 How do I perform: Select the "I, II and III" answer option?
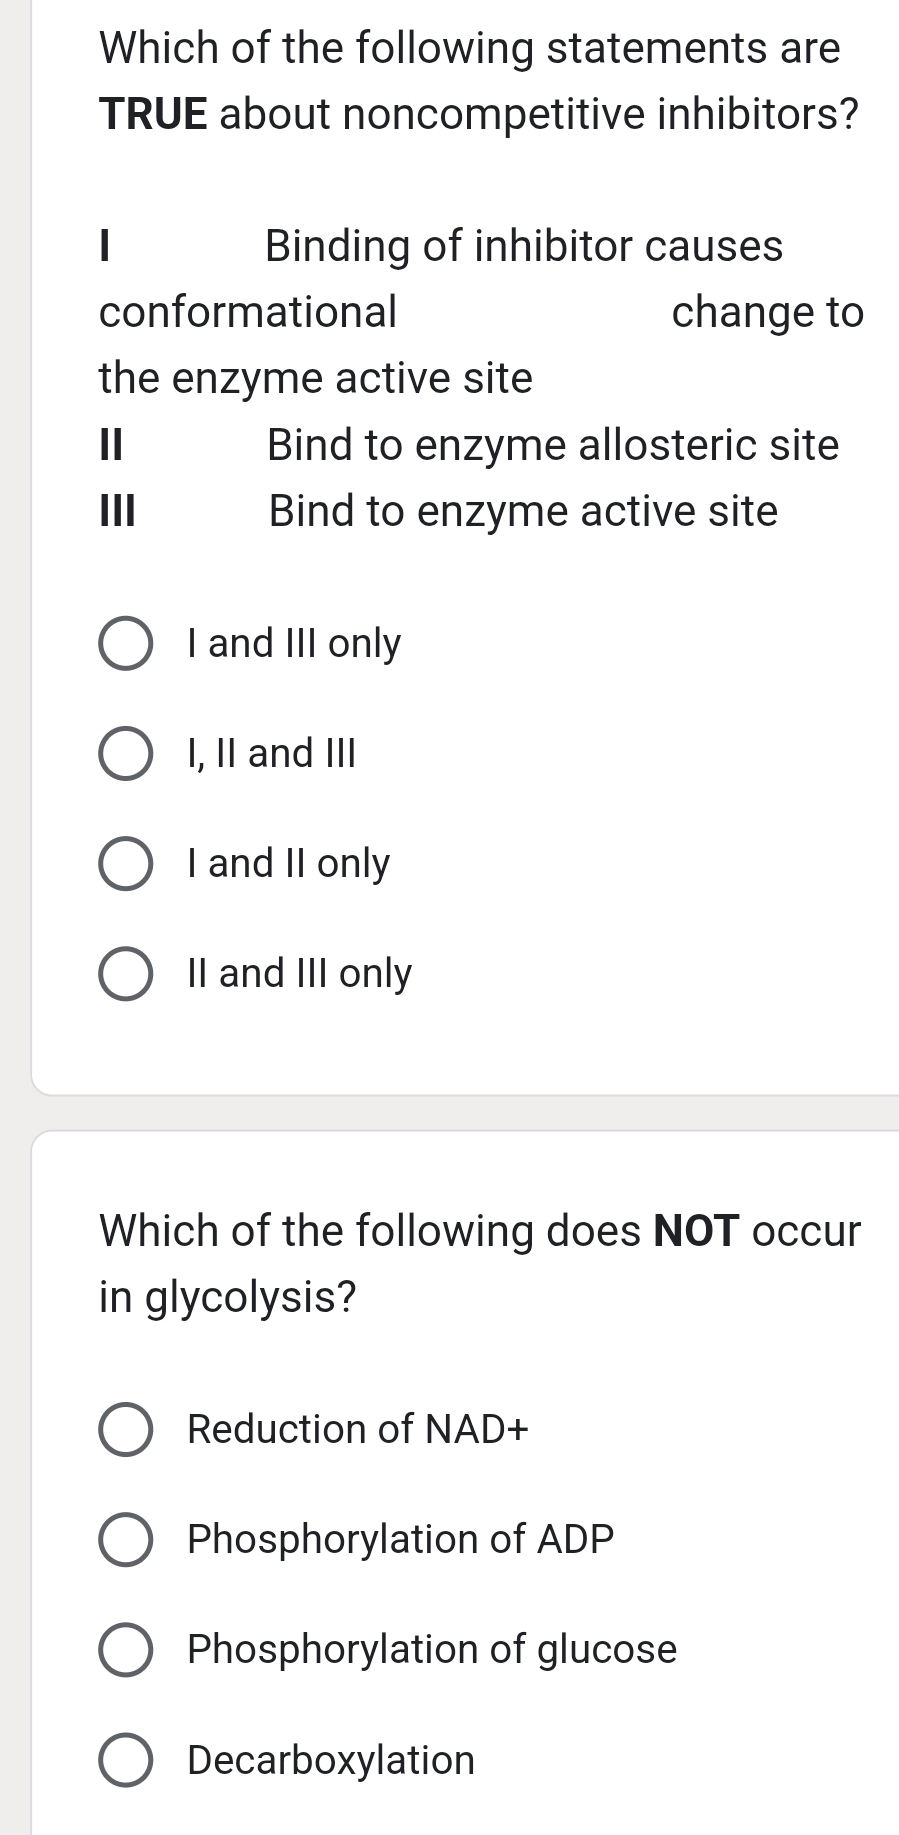coord(124,755)
